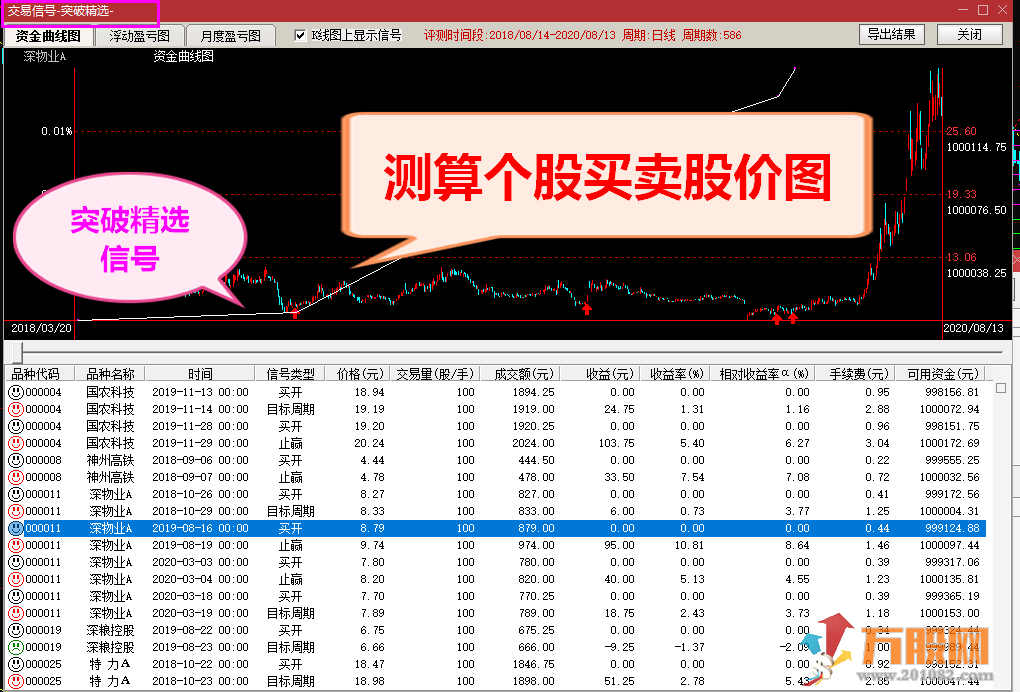Sort by 品种名称 column header

coord(110,374)
